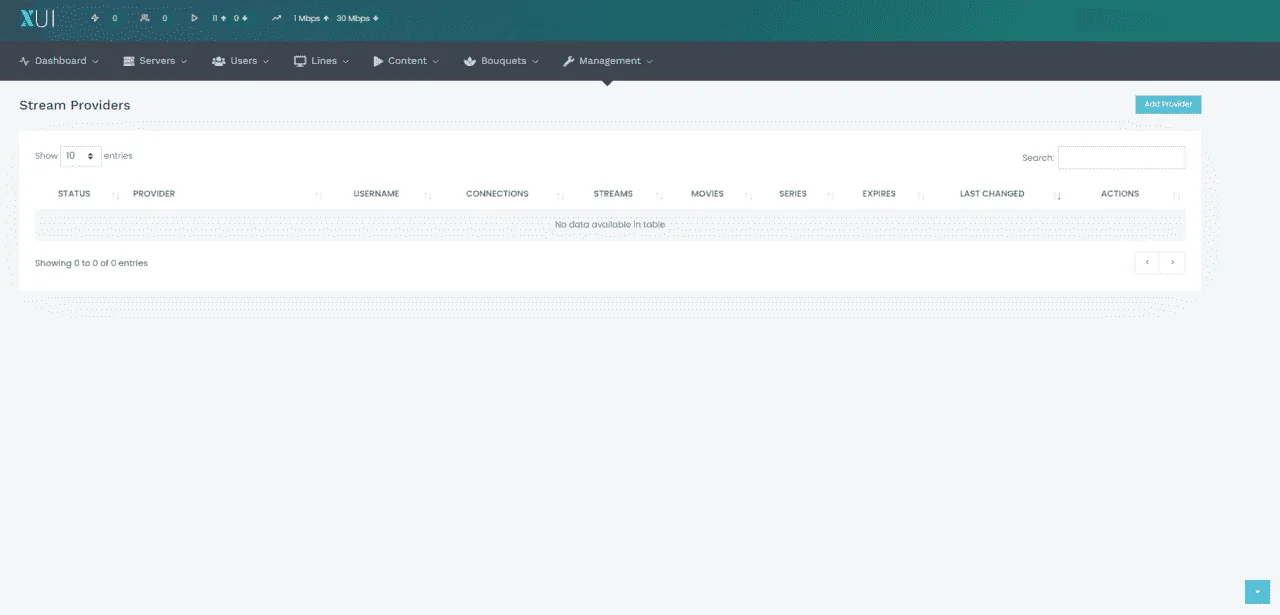Click the 'No data available in table' row
This screenshot has width=1280, height=615.
tap(610, 225)
